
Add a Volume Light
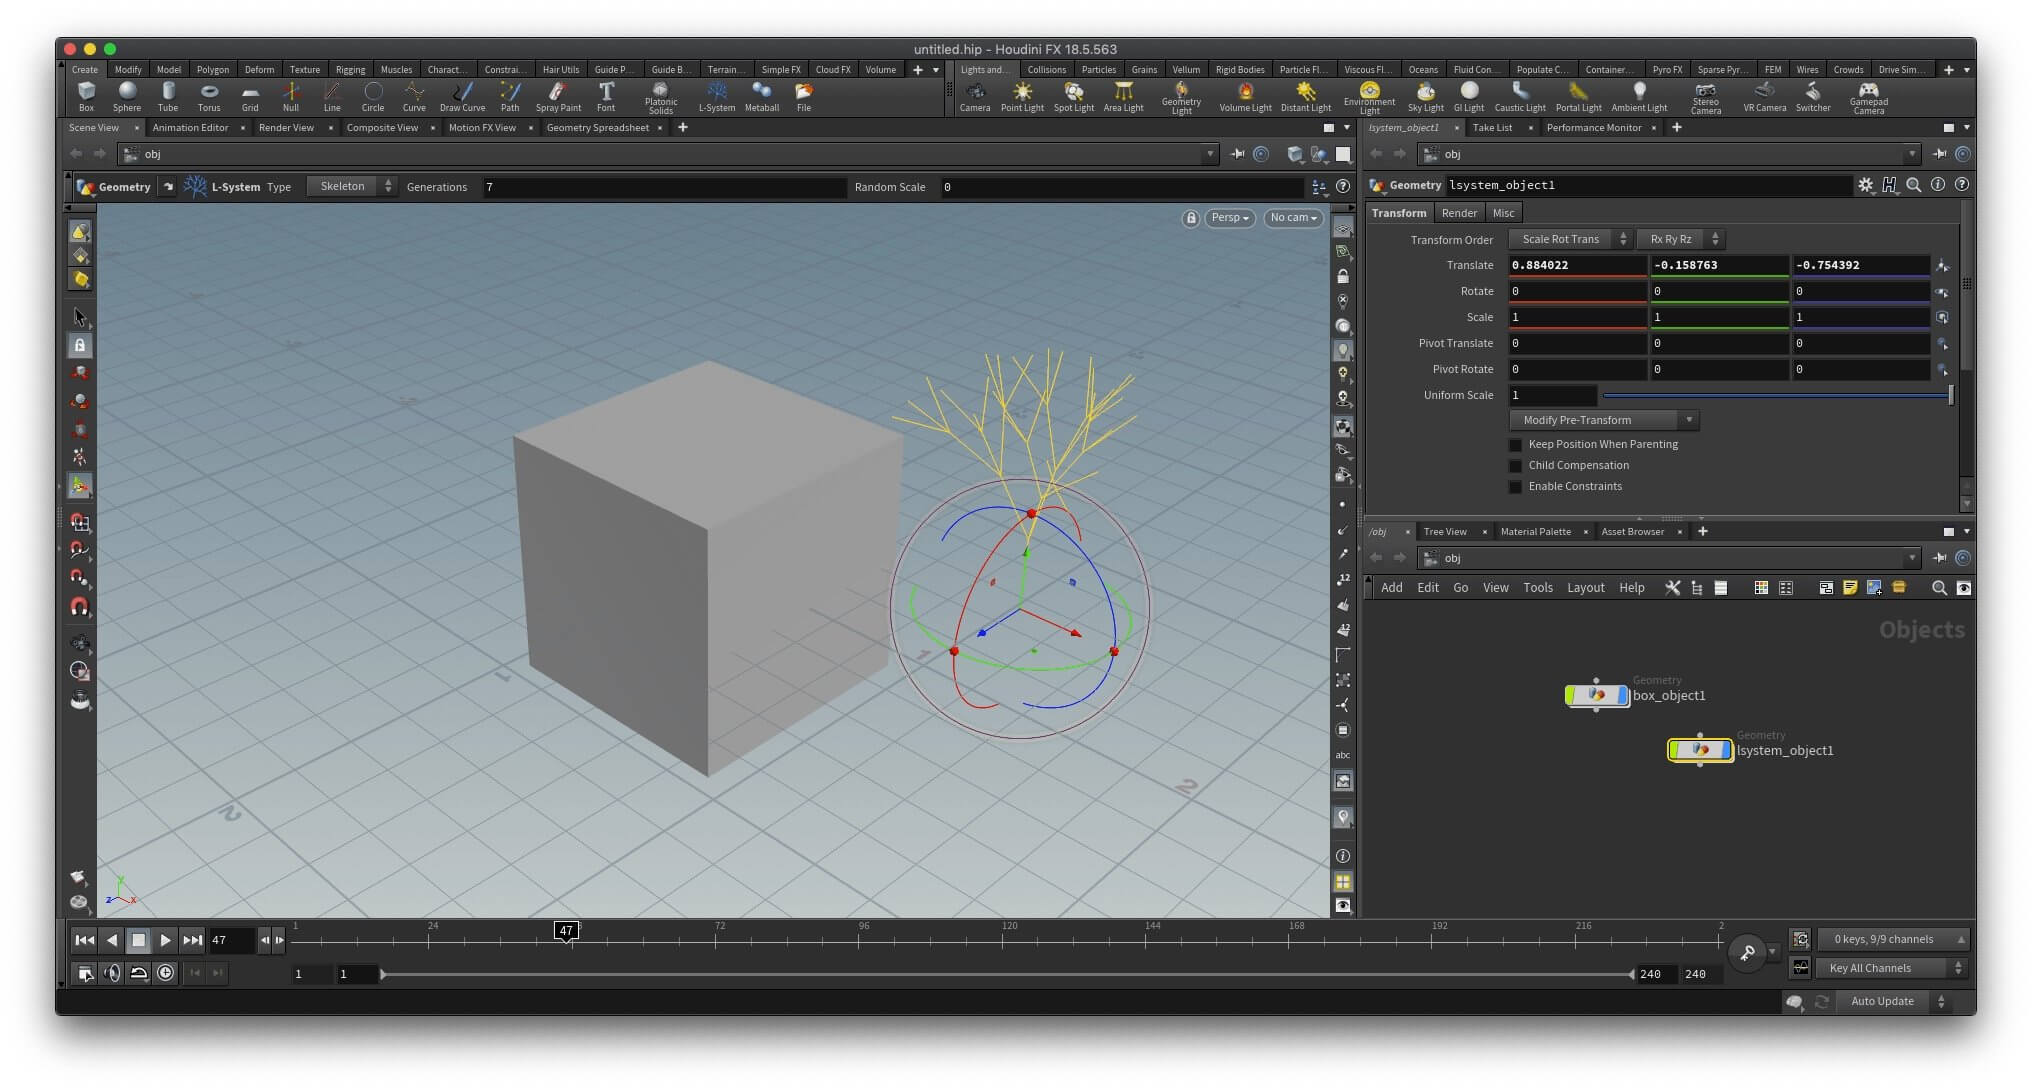1245,96
